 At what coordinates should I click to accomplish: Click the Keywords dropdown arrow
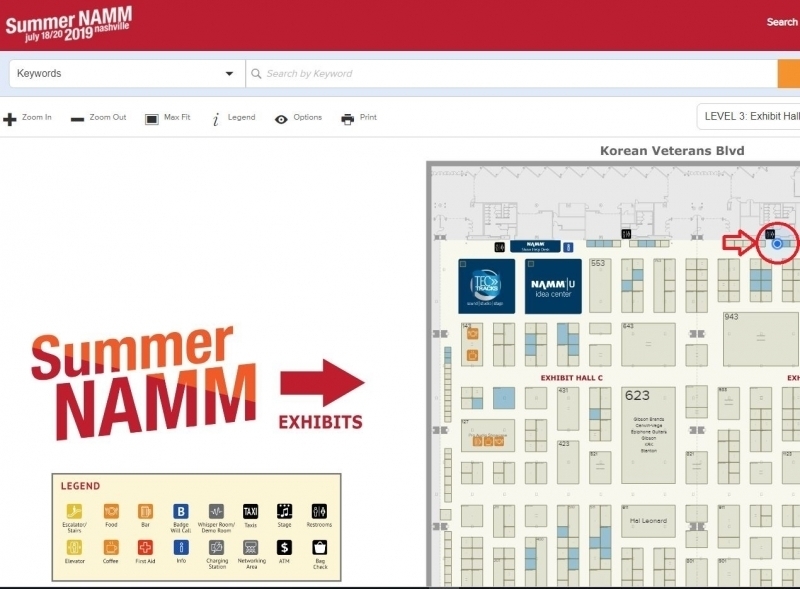[230, 74]
